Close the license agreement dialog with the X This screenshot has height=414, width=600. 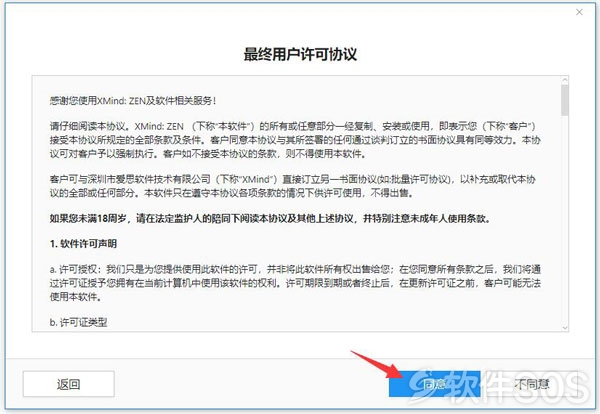pyautogui.click(x=579, y=12)
